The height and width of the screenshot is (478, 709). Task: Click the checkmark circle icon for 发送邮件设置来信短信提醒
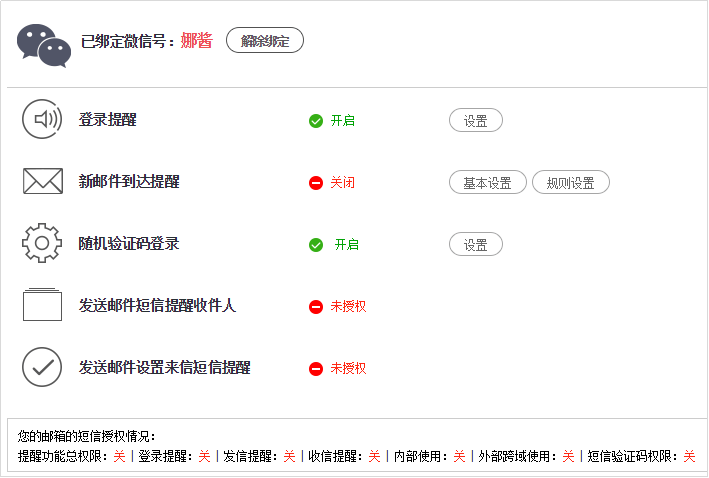(42, 367)
